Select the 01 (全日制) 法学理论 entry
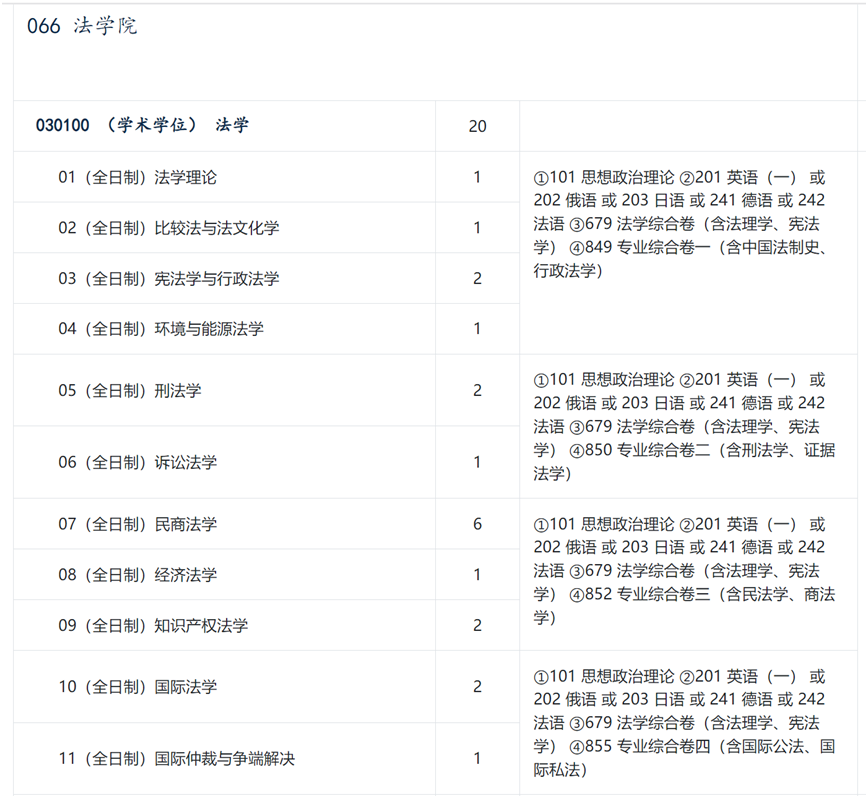The image size is (868, 798). [x=137, y=177]
